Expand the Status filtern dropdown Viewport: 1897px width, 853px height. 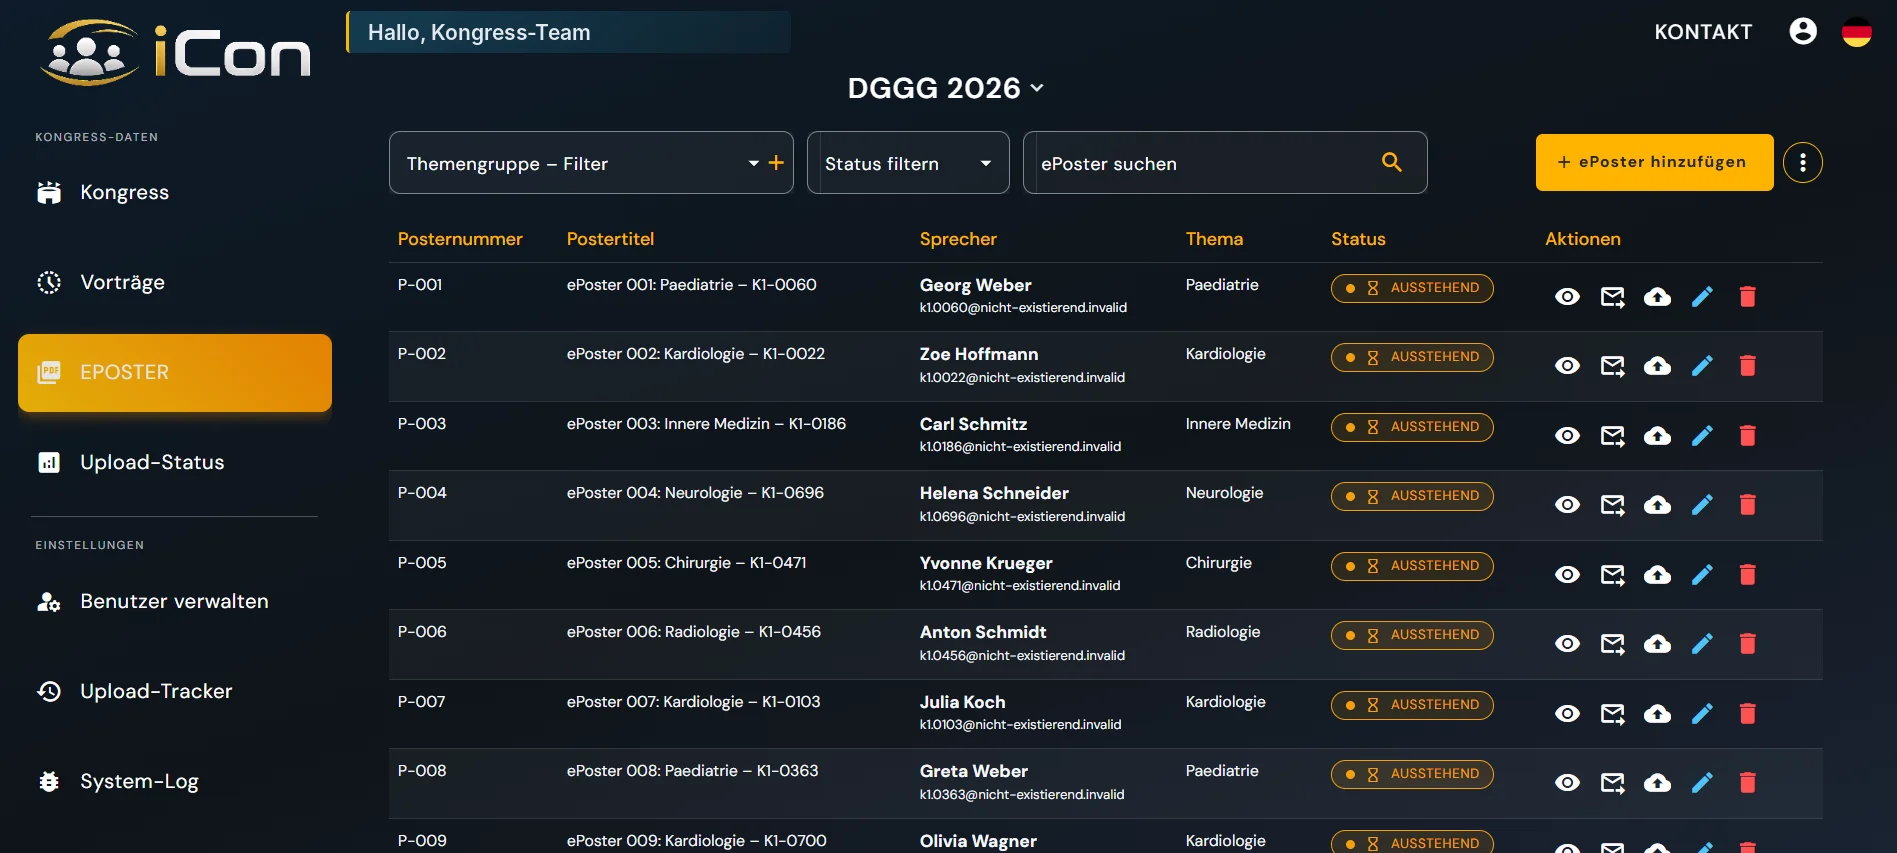(x=908, y=163)
